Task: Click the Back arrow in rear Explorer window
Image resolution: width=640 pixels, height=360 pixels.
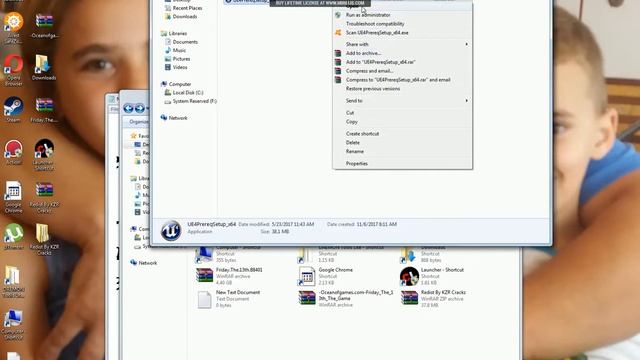Action: click(128, 108)
